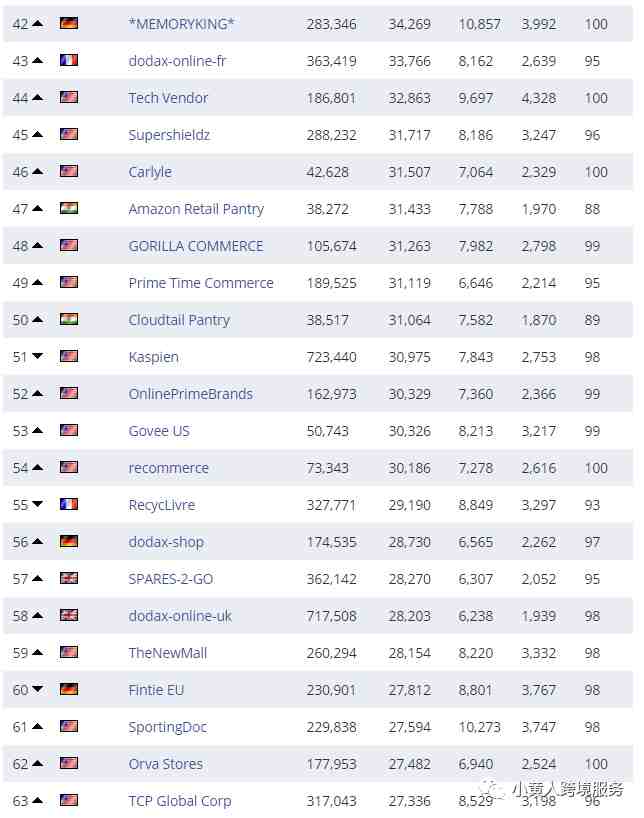Click the US flag beside Kaspien

click(x=69, y=356)
